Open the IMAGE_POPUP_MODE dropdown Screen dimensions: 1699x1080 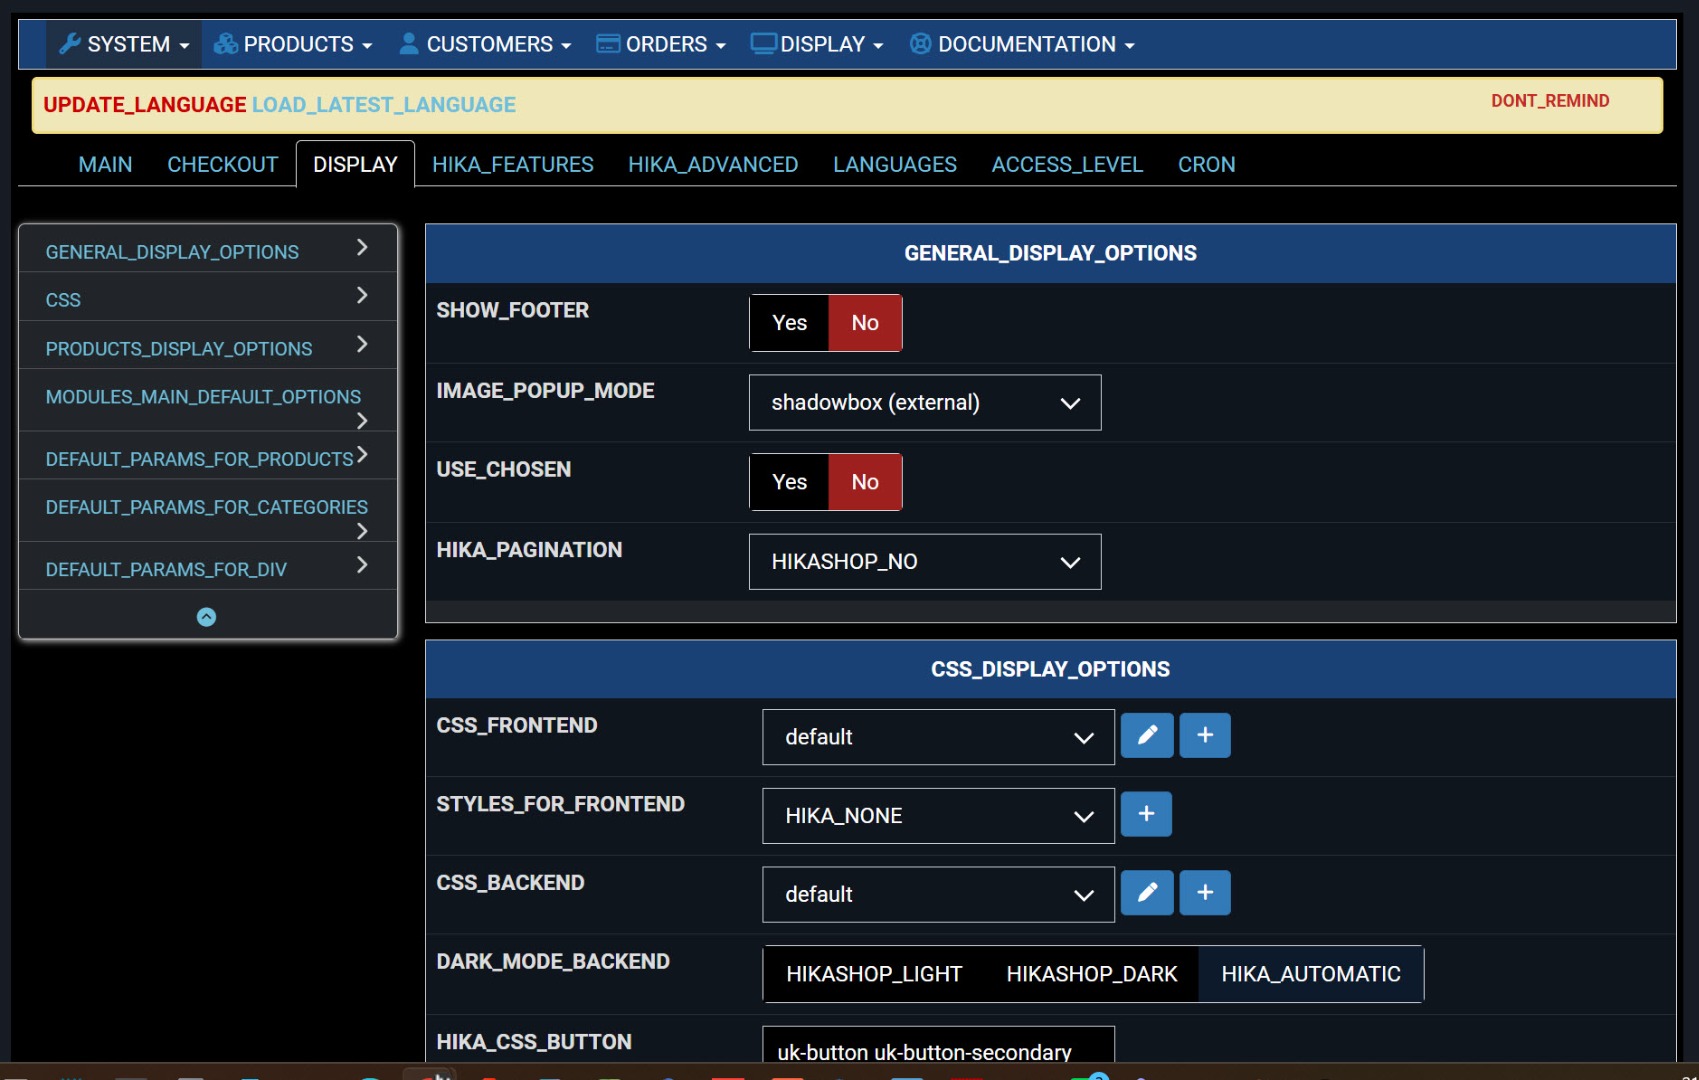[x=925, y=403]
